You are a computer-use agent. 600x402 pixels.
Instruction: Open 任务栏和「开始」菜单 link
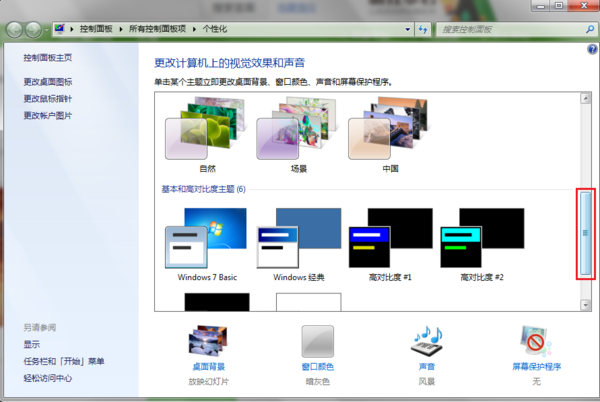coord(64,361)
